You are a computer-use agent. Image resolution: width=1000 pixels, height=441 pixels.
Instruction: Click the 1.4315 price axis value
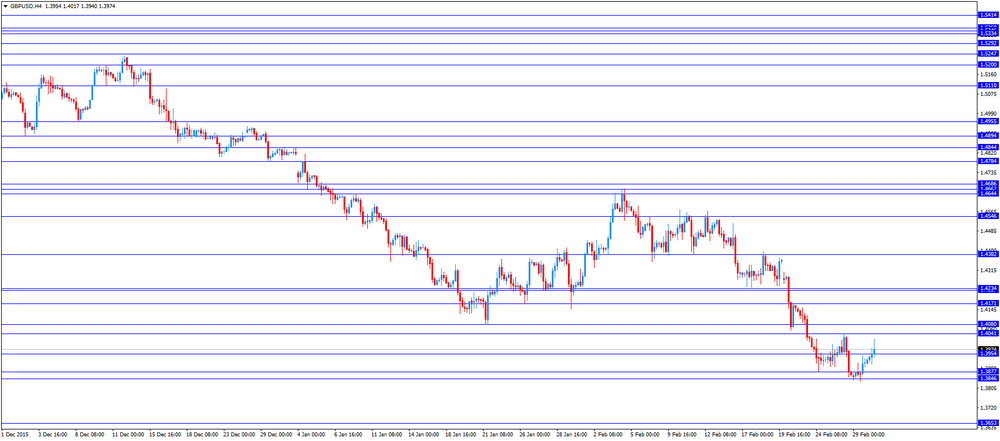coord(987,271)
